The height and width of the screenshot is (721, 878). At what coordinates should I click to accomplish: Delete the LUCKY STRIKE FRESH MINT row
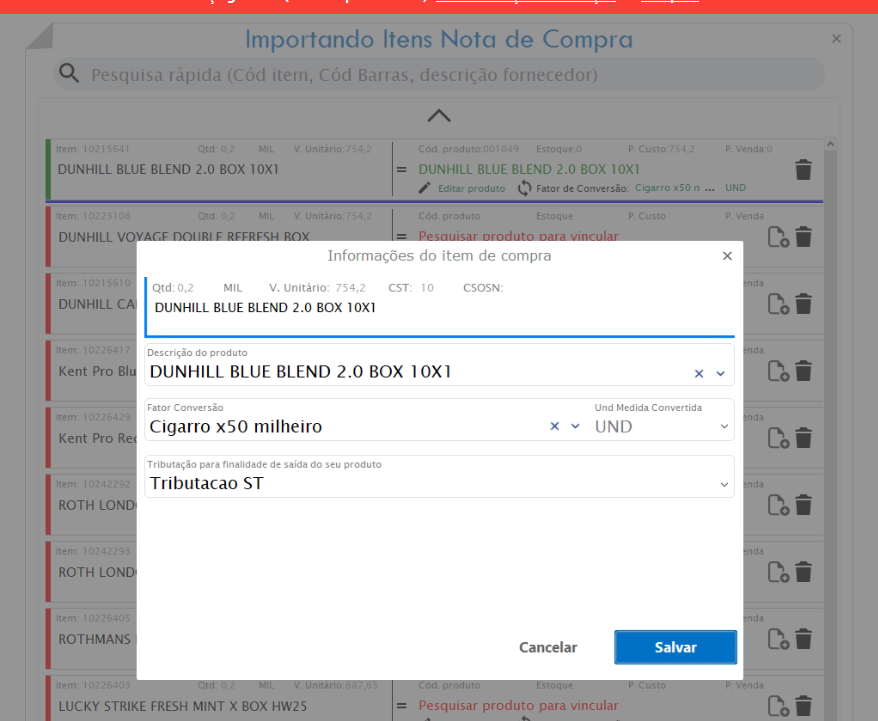coord(803,705)
